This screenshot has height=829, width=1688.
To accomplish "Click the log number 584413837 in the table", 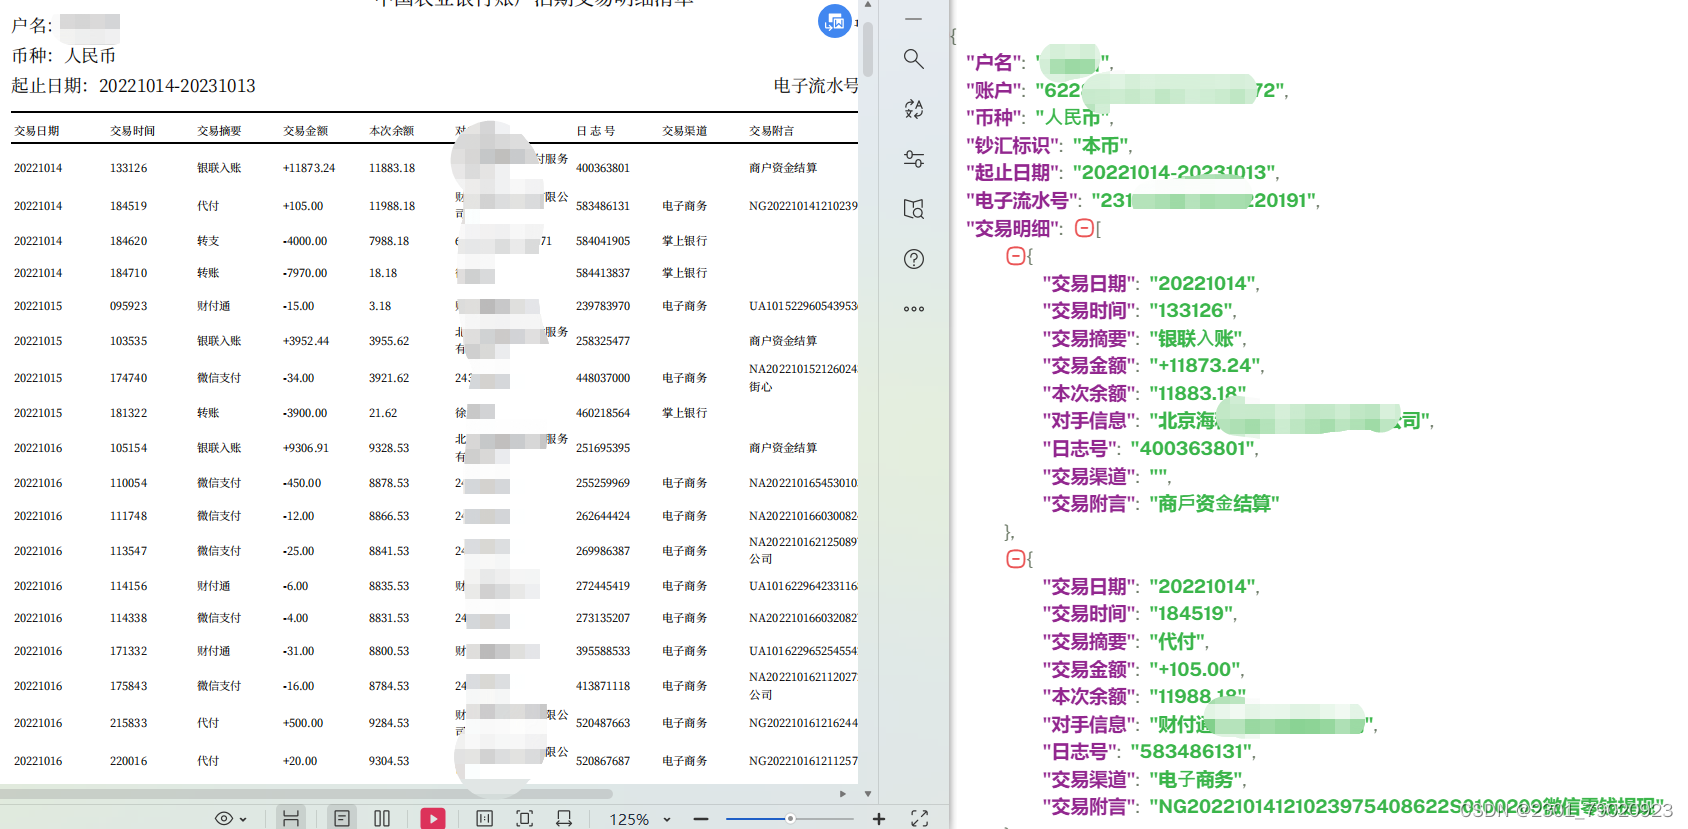I will [x=603, y=273].
